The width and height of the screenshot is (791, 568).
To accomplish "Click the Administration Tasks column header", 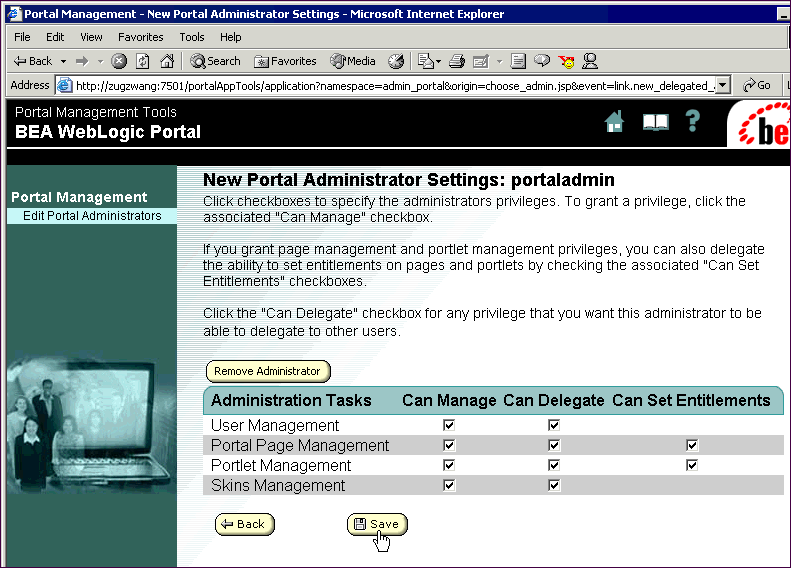I will pyautogui.click(x=291, y=401).
